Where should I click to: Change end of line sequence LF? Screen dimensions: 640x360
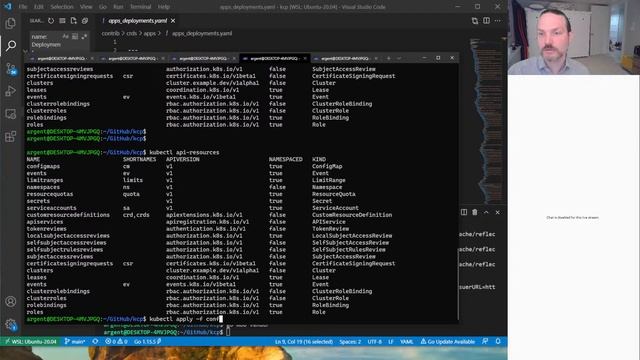(391, 342)
